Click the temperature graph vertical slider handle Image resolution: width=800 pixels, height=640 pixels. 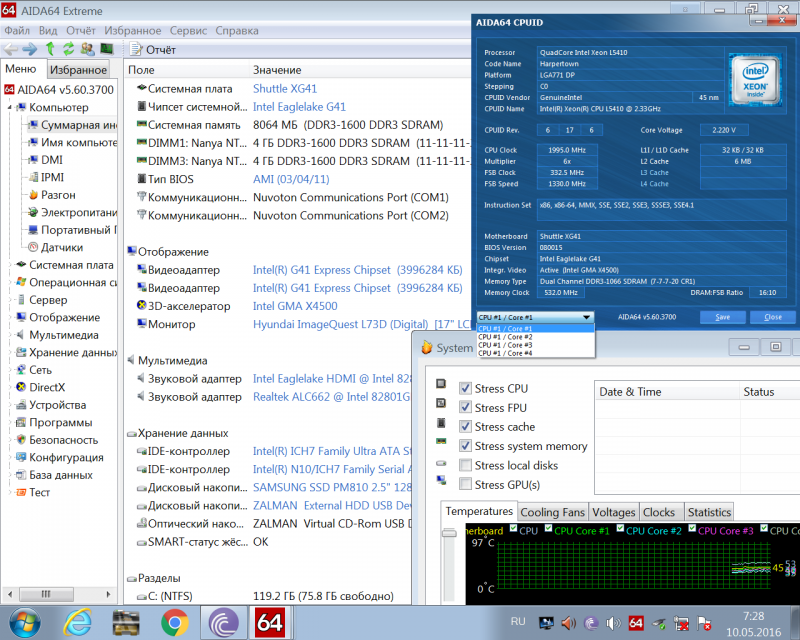click(x=450, y=535)
